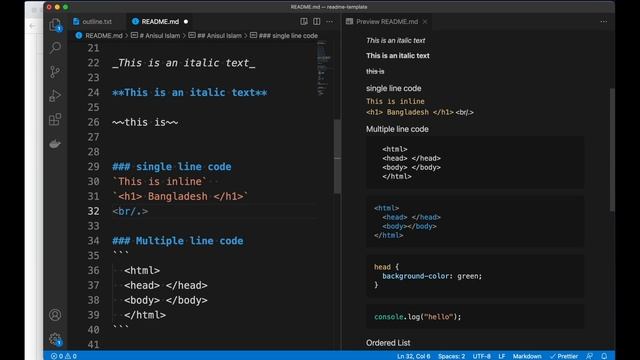Open preview to the side icon
Viewport: 640px width, 360px height.
click(x=304, y=21)
